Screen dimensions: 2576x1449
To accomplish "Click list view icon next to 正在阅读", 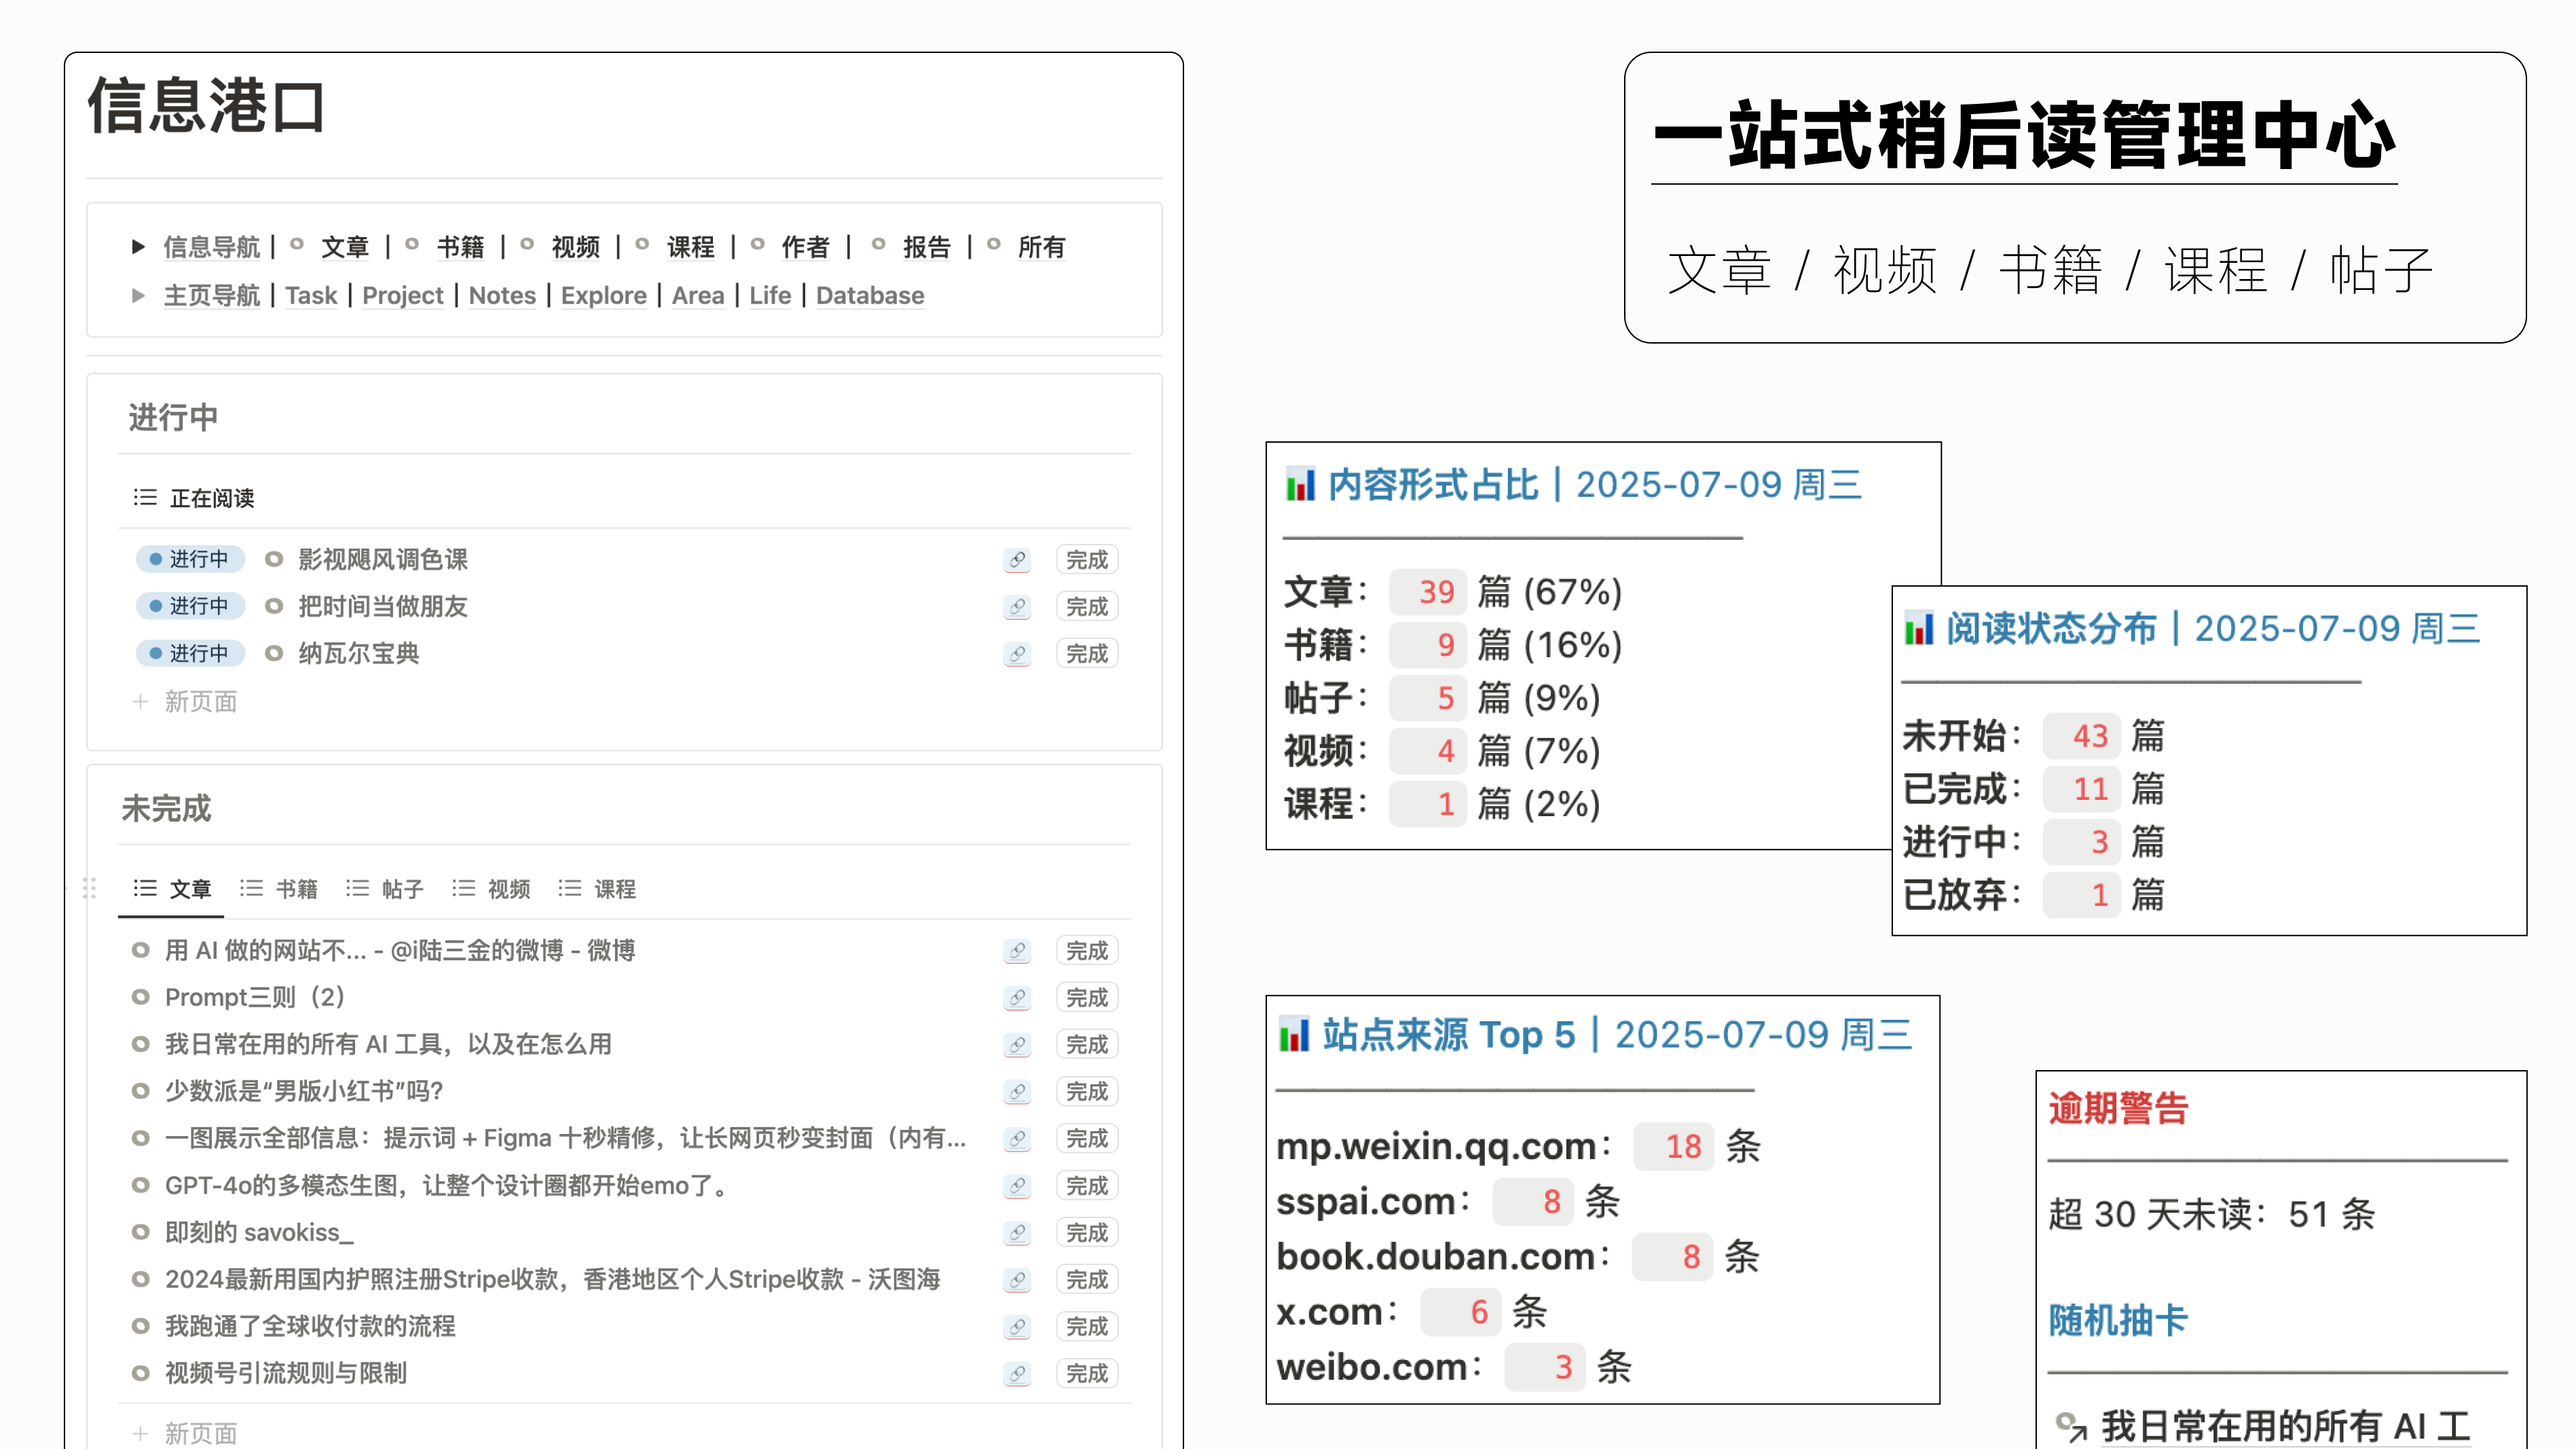I will click(x=145, y=497).
